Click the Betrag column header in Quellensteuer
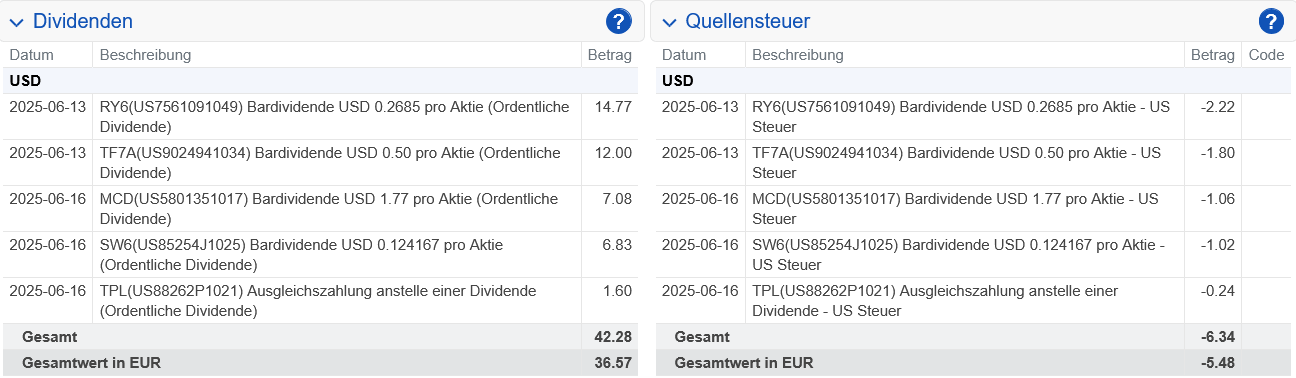The height and width of the screenshot is (378, 1296). [1213, 55]
